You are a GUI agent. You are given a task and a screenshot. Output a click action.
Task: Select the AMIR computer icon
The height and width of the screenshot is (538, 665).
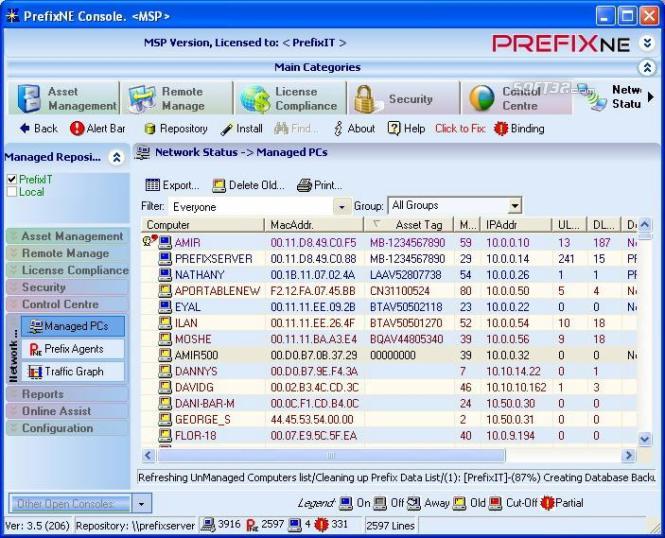165,243
